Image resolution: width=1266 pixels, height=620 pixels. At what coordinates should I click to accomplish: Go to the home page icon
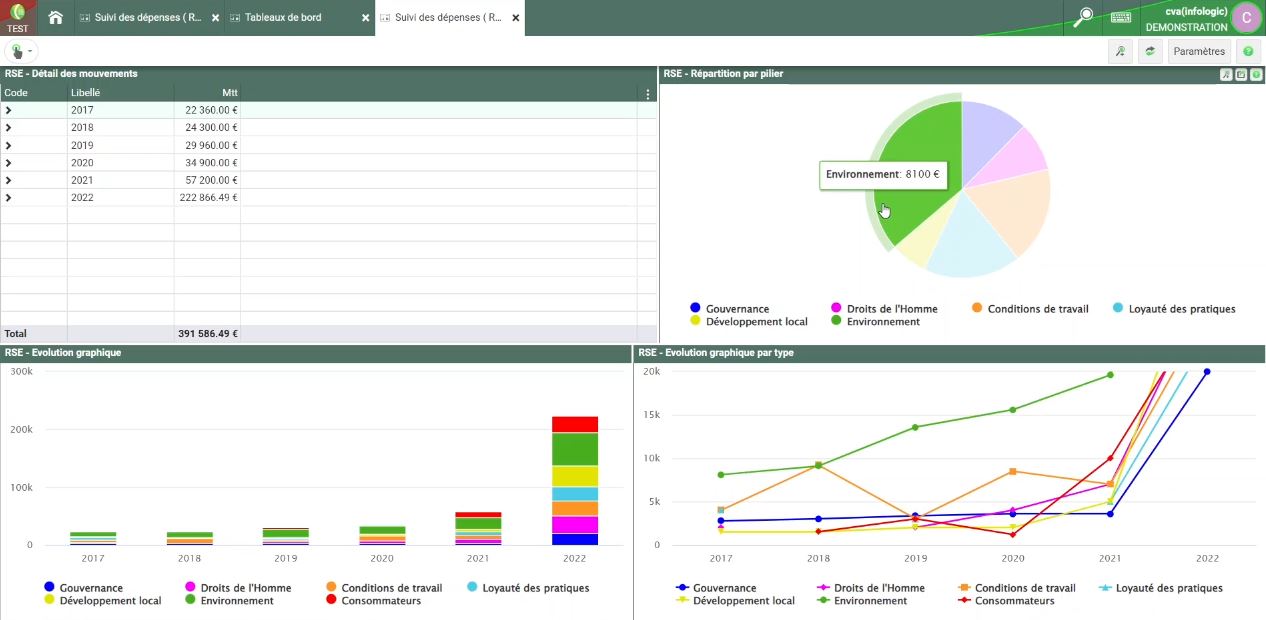[x=55, y=18]
